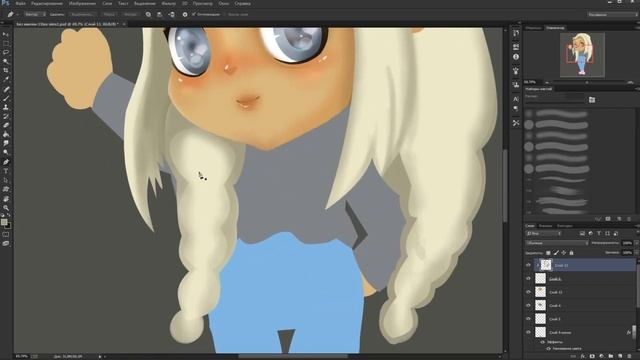The height and width of the screenshot is (360, 640).
Task: Select the Path Selection tool
Action: (6, 180)
